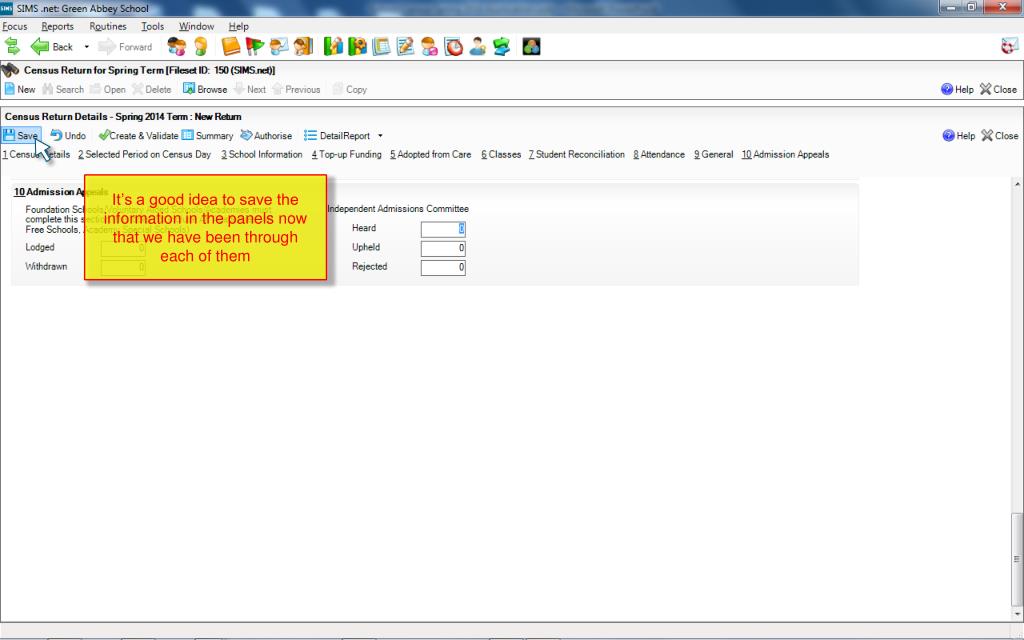Open the Summary report
This screenshot has height=640, width=1024.
207,136
